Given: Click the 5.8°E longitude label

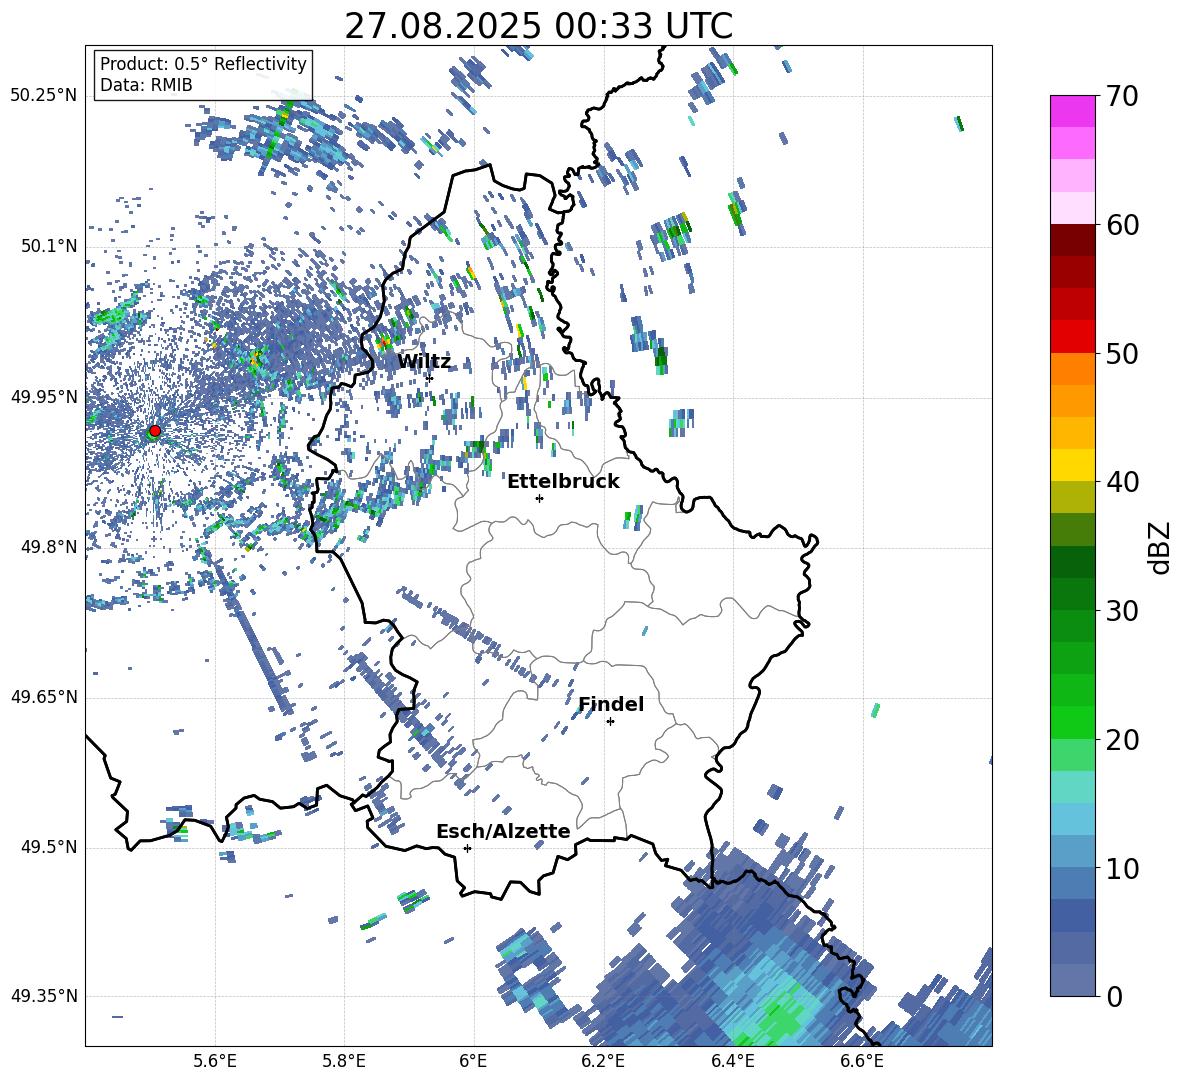Looking at the screenshot, I should coord(344,1061).
